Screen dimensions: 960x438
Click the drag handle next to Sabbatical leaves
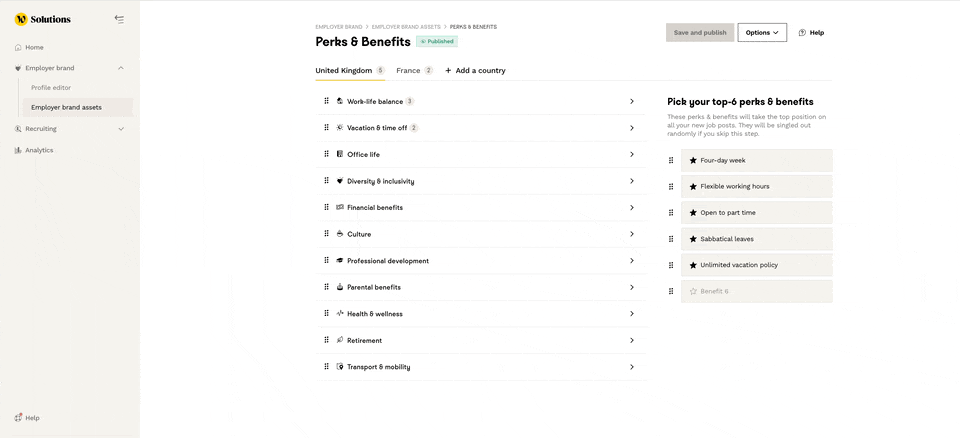pos(671,239)
